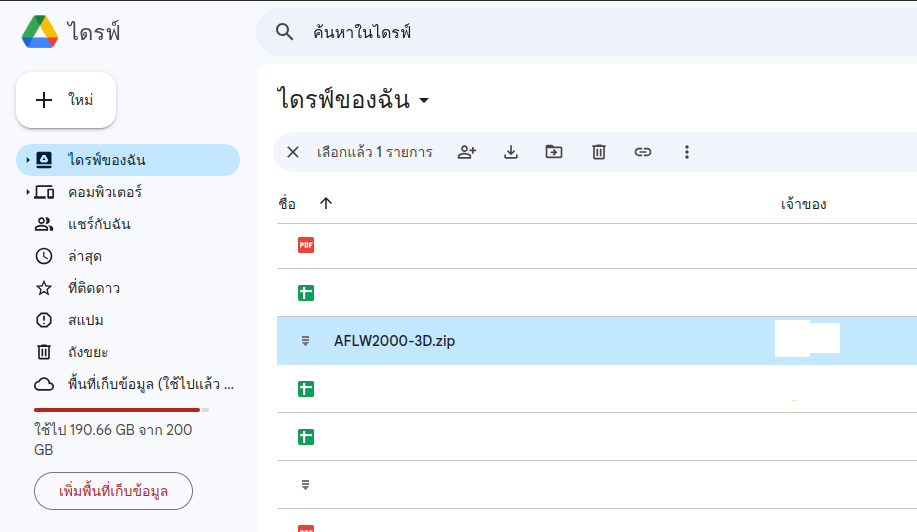Click the trash delete icon in toolbar
This screenshot has width=917, height=532.
(598, 152)
